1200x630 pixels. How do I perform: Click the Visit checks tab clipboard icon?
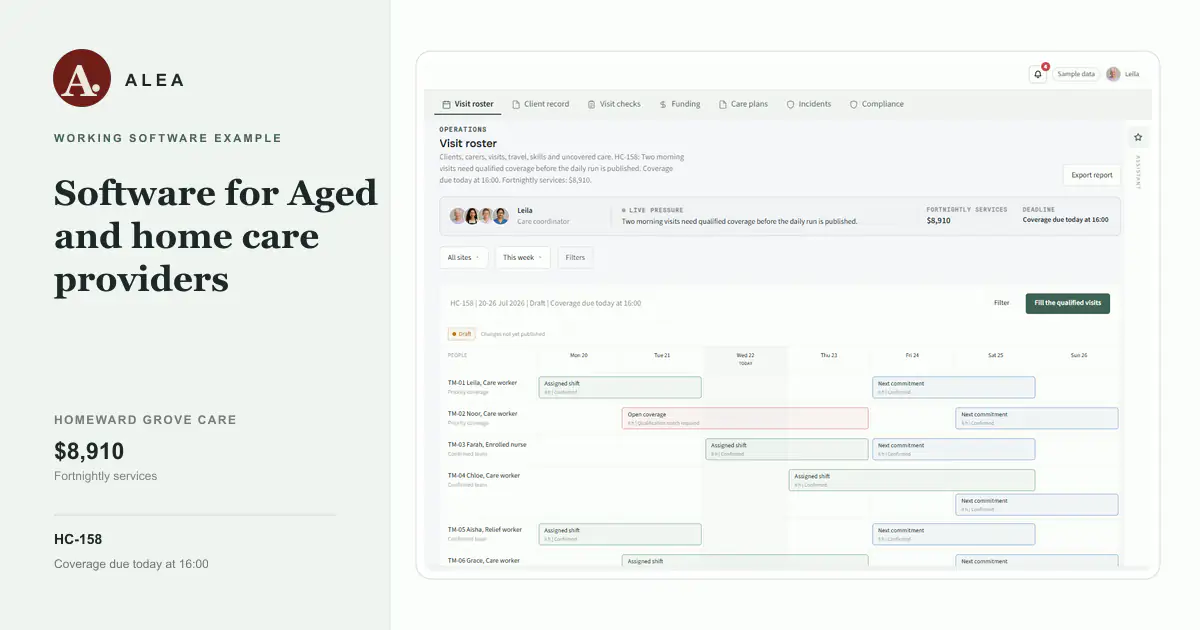(591, 104)
